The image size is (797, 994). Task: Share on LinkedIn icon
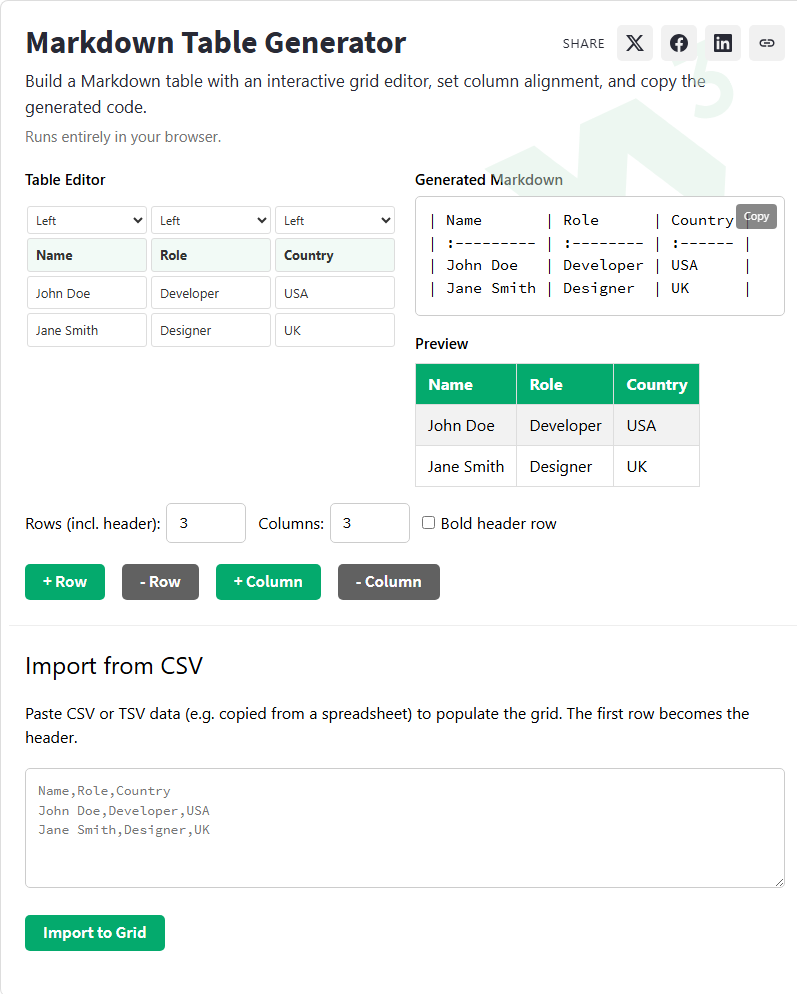point(723,43)
